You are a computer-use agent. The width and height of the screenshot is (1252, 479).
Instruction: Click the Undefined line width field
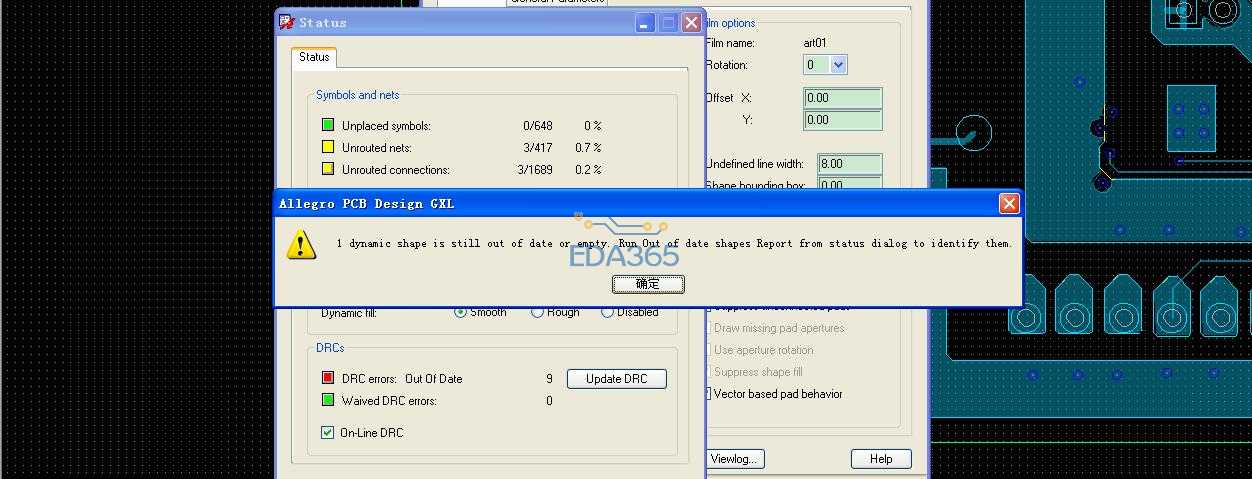click(850, 164)
